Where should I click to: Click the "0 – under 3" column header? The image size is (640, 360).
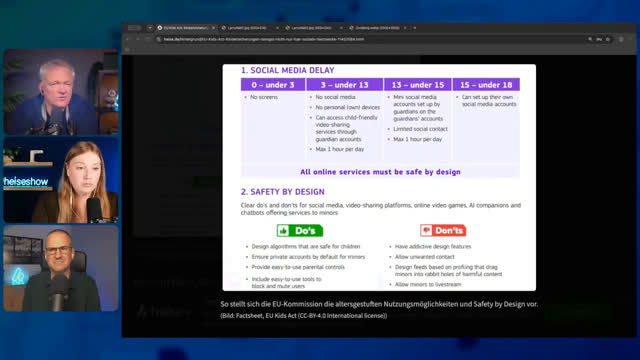(273, 84)
